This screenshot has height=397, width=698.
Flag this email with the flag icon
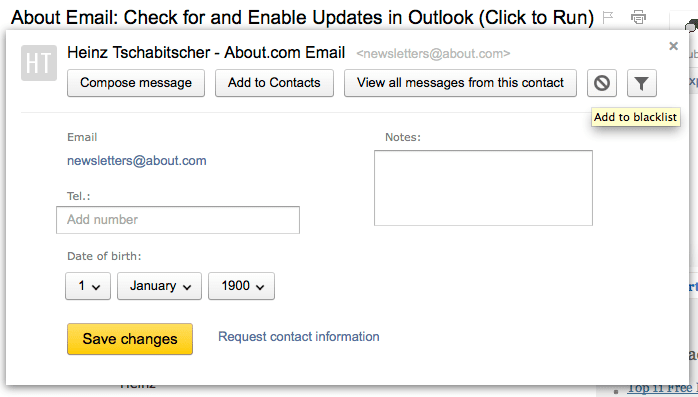[608, 17]
